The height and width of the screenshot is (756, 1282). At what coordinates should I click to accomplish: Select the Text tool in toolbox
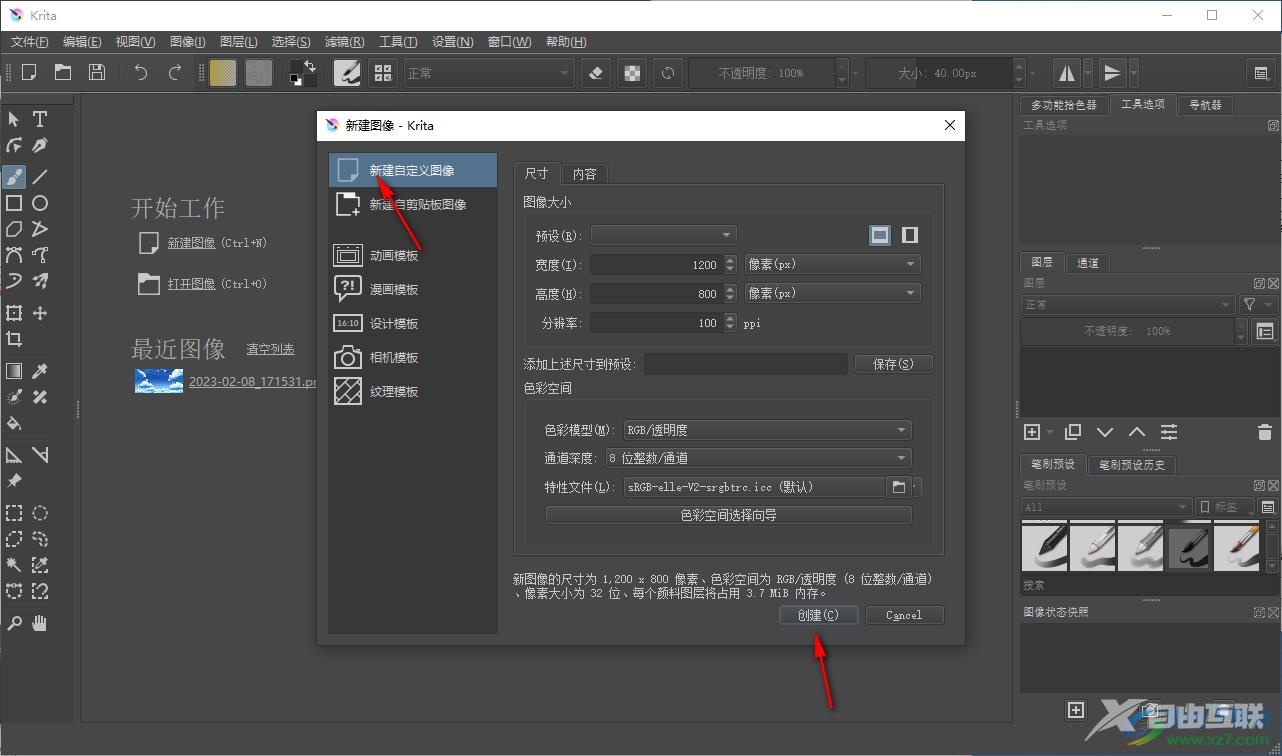click(40, 119)
